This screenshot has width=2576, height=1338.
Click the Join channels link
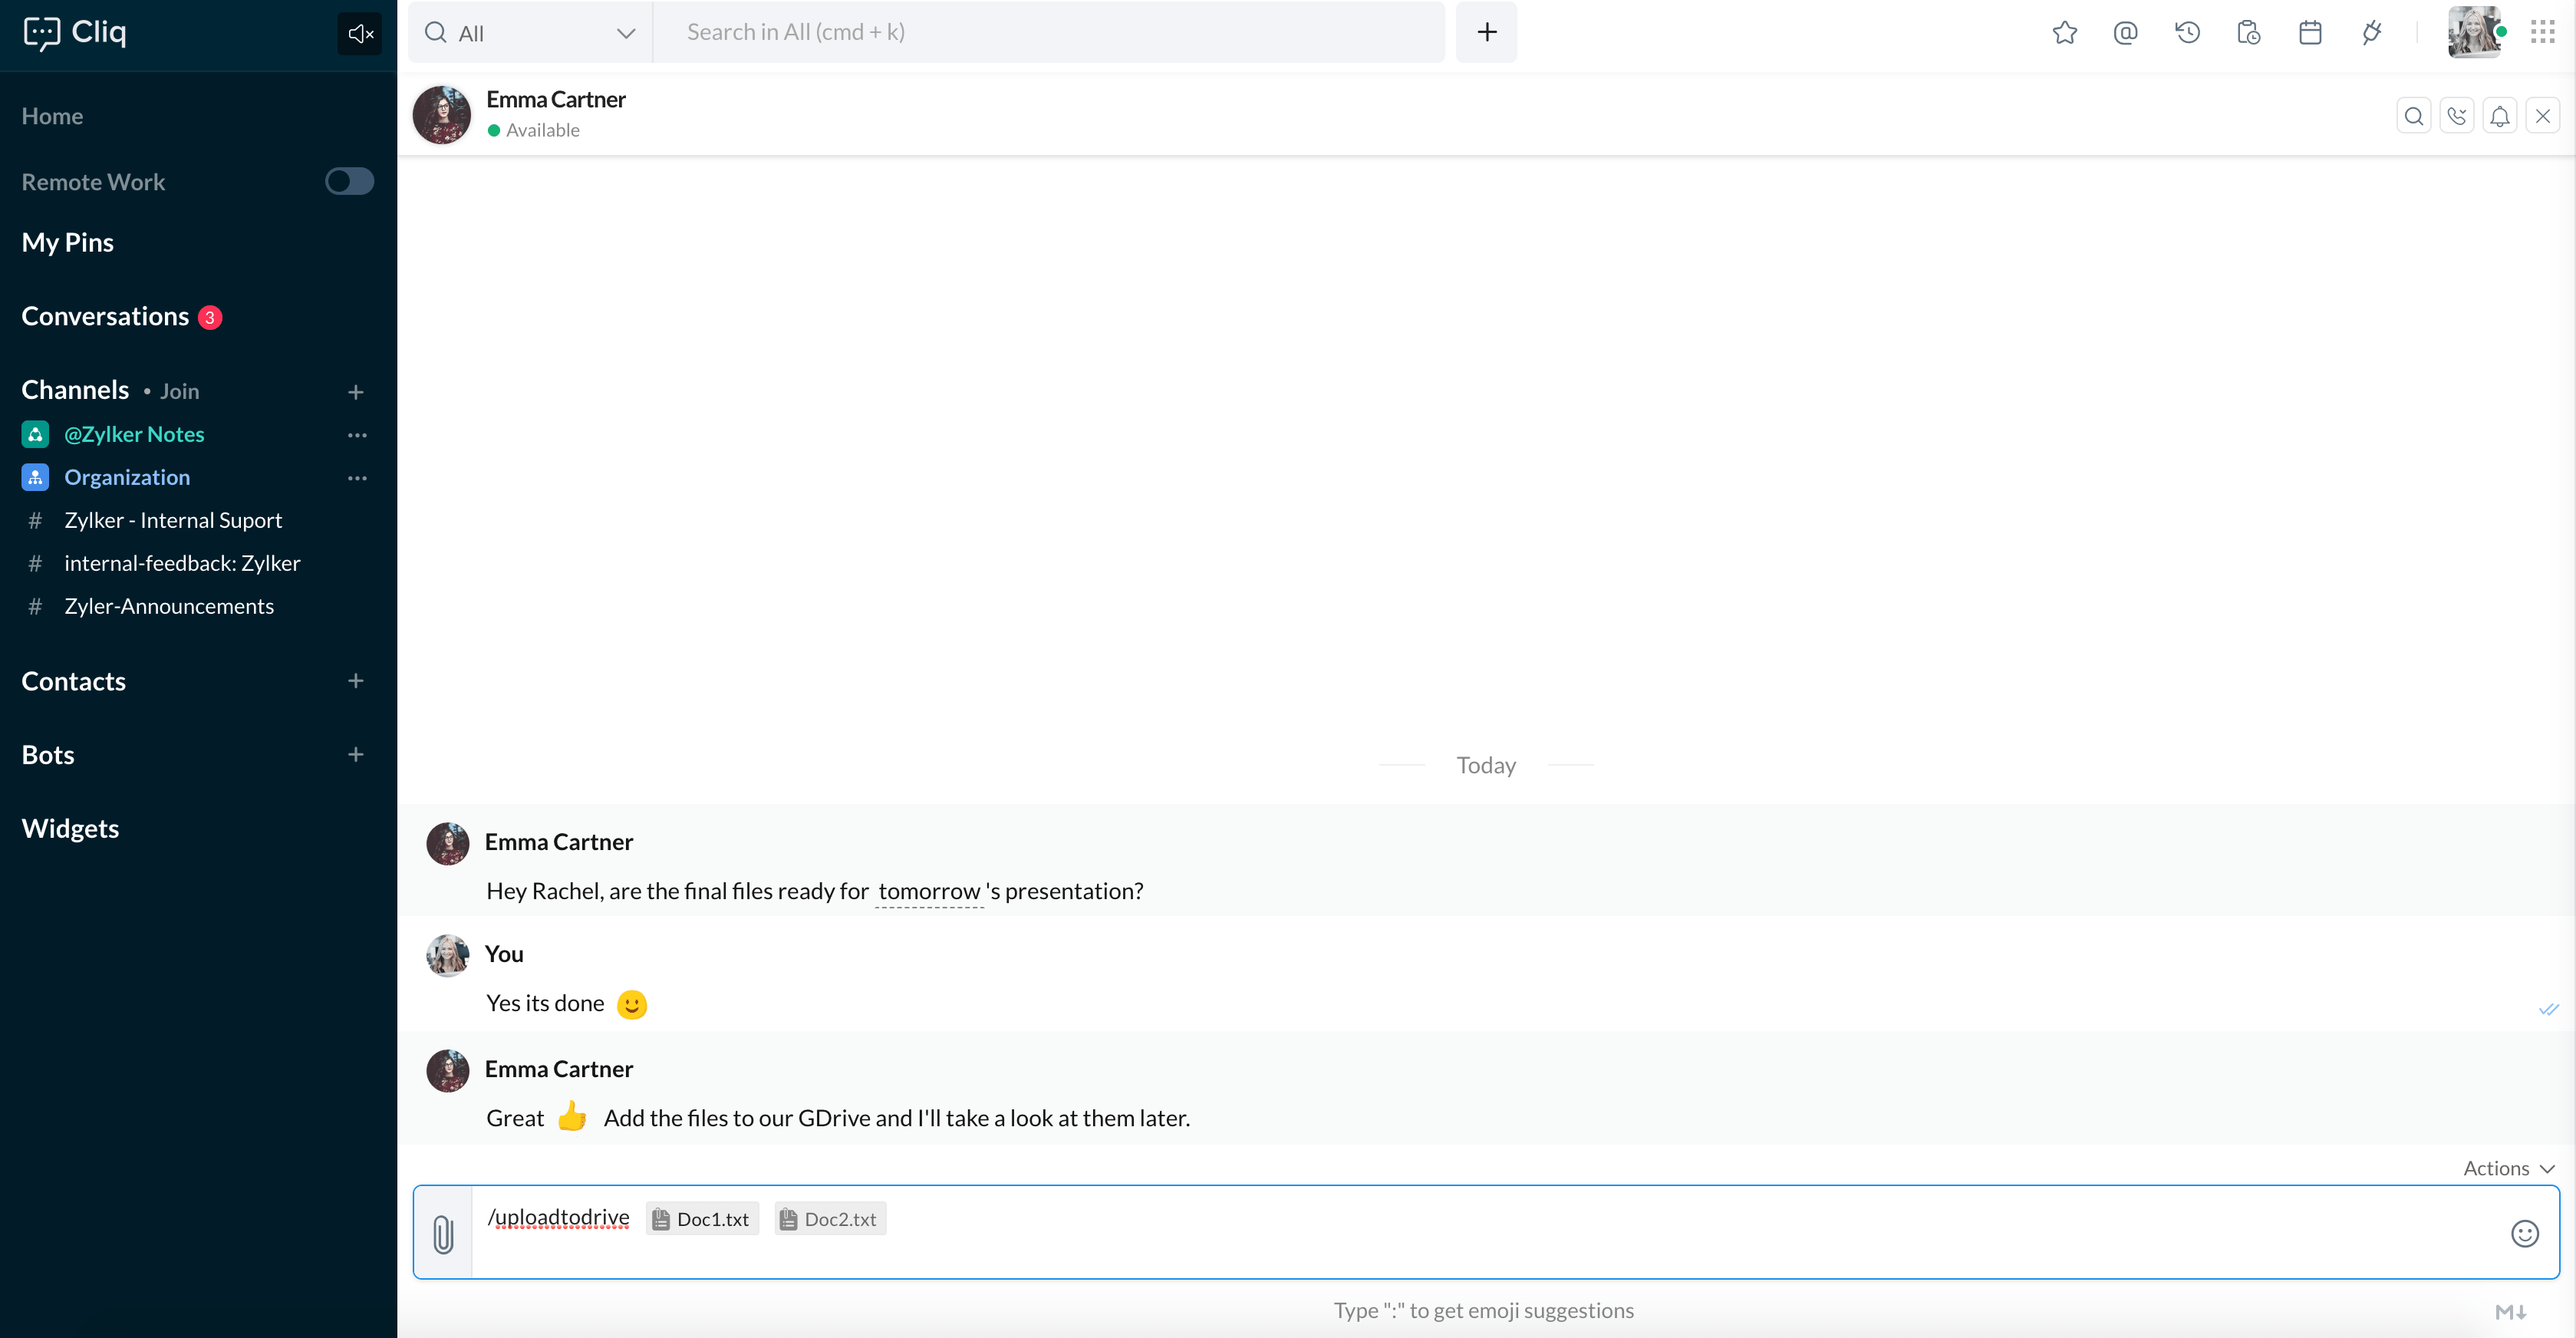(x=179, y=391)
